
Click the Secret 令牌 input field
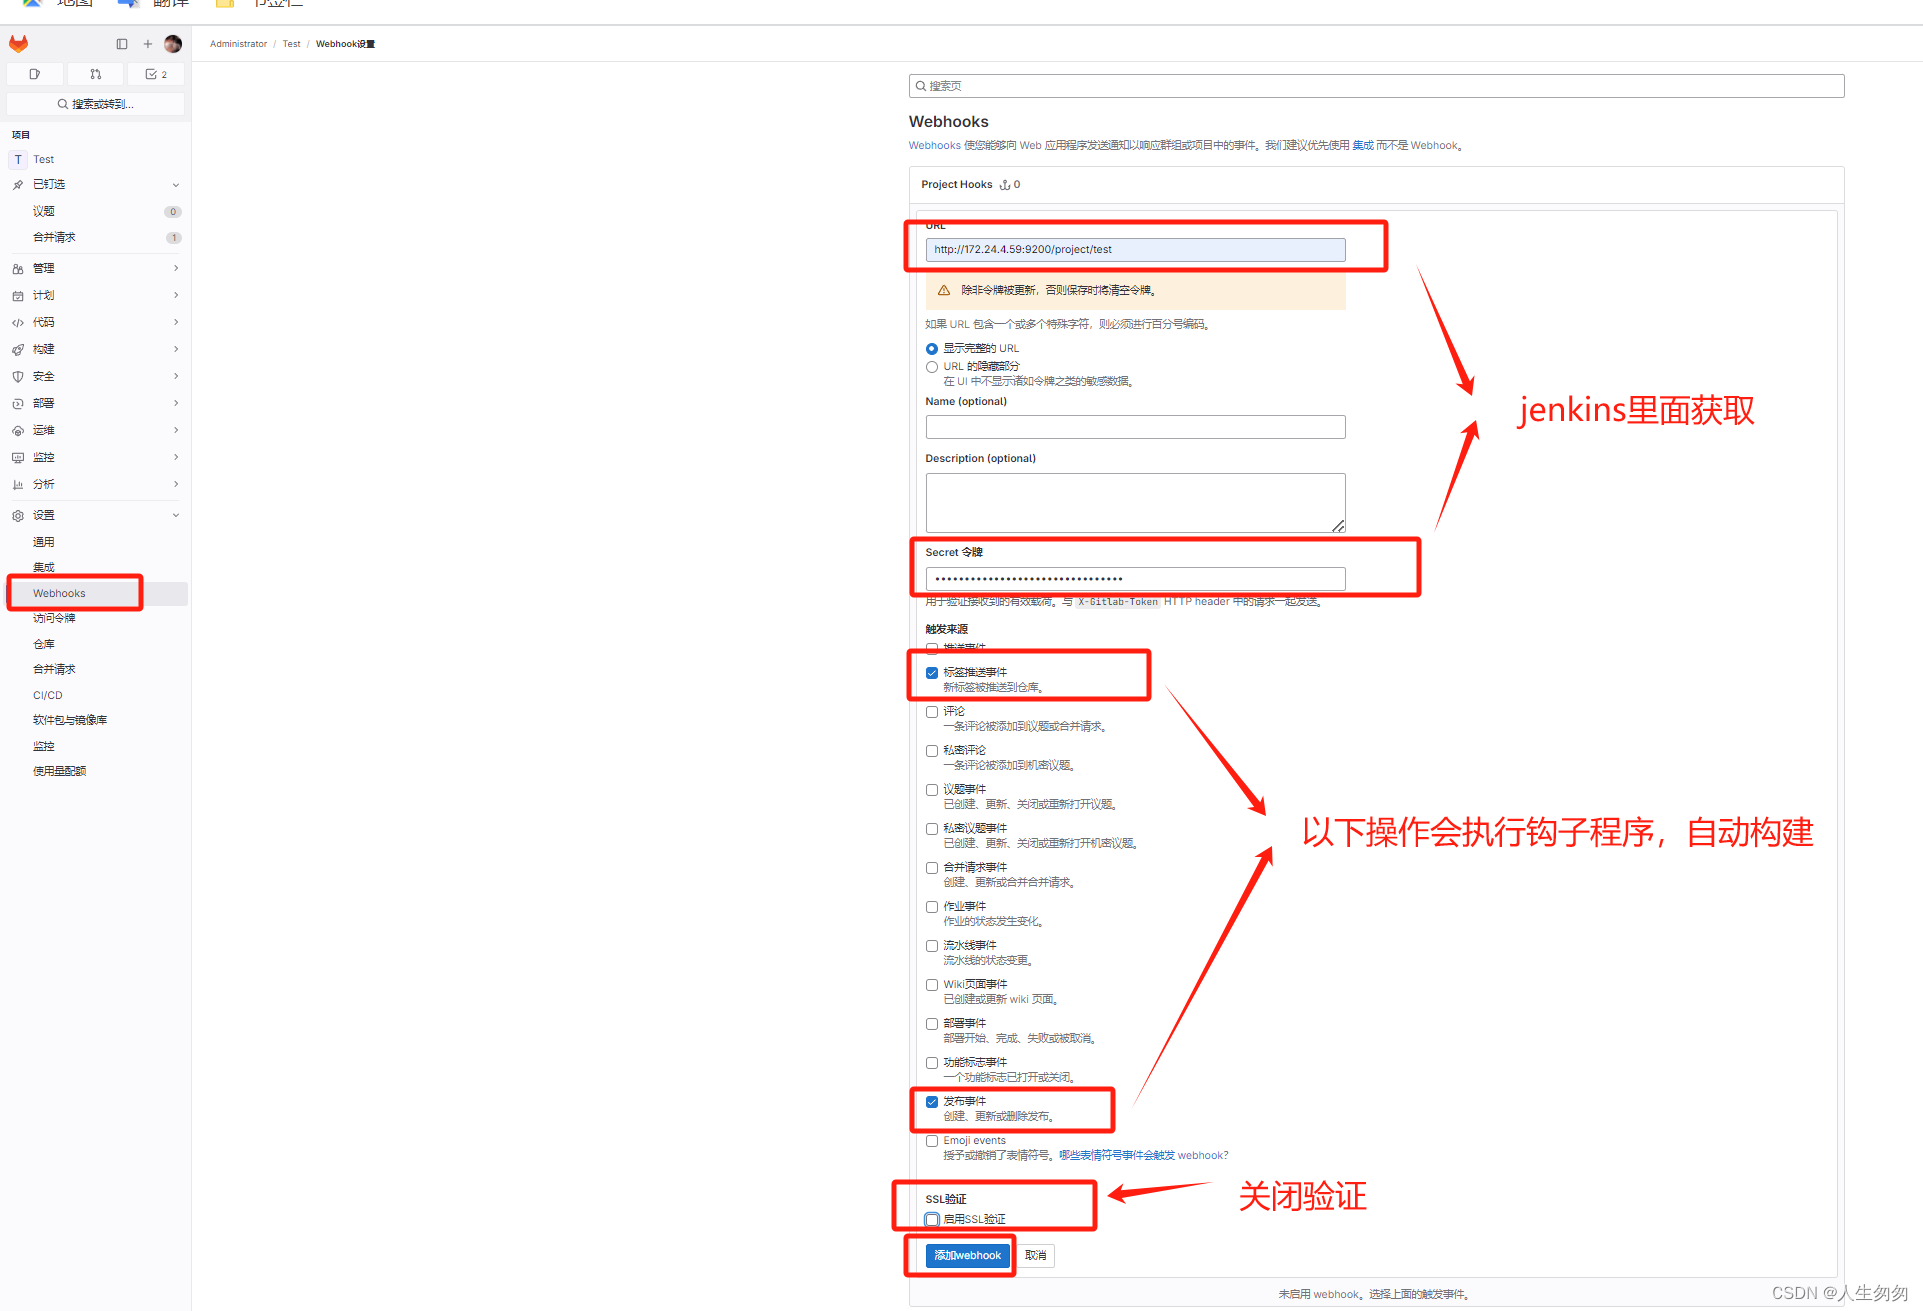(1135, 579)
